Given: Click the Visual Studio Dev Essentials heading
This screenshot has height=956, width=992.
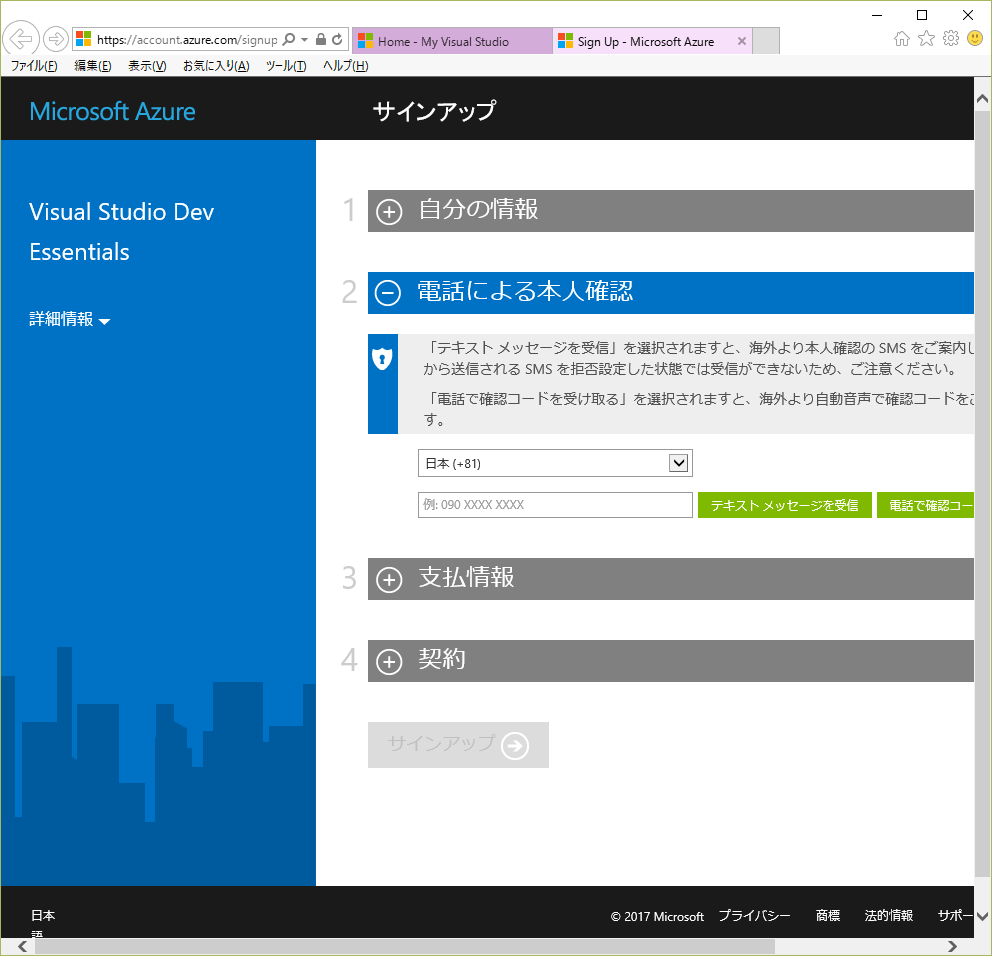Looking at the screenshot, I should 121,232.
